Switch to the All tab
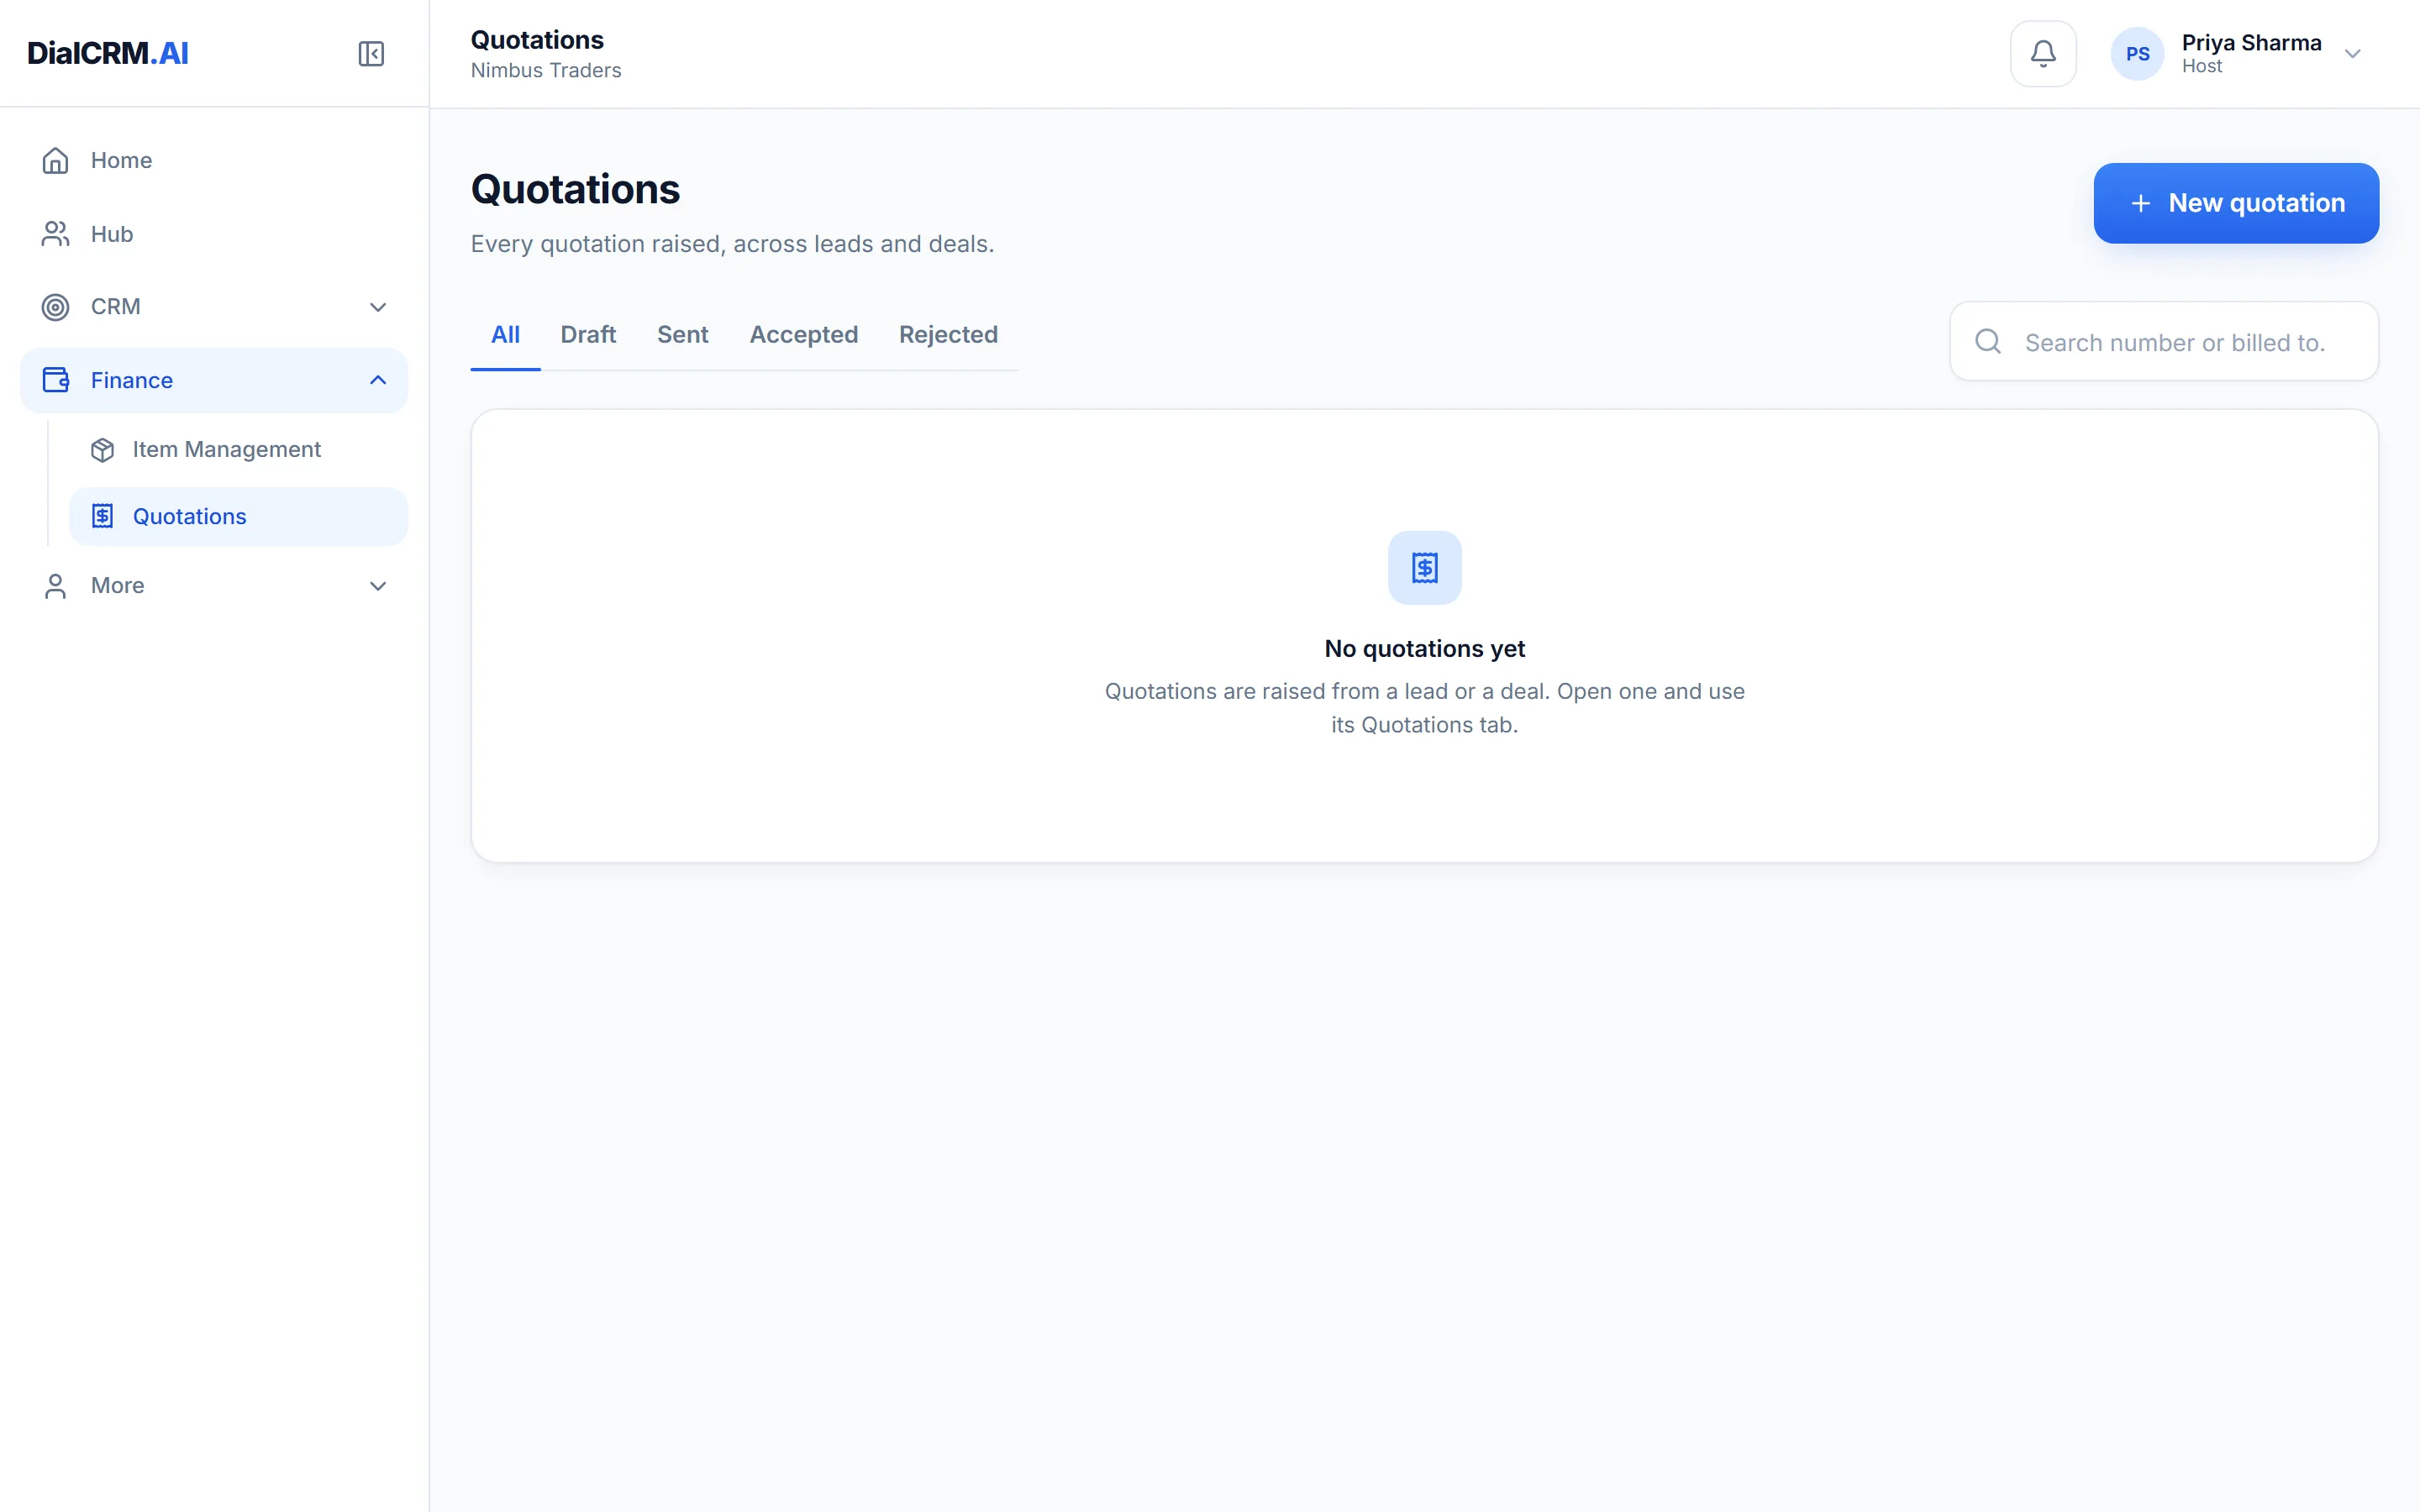This screenshot has height=1512, width=2420. 505,335
